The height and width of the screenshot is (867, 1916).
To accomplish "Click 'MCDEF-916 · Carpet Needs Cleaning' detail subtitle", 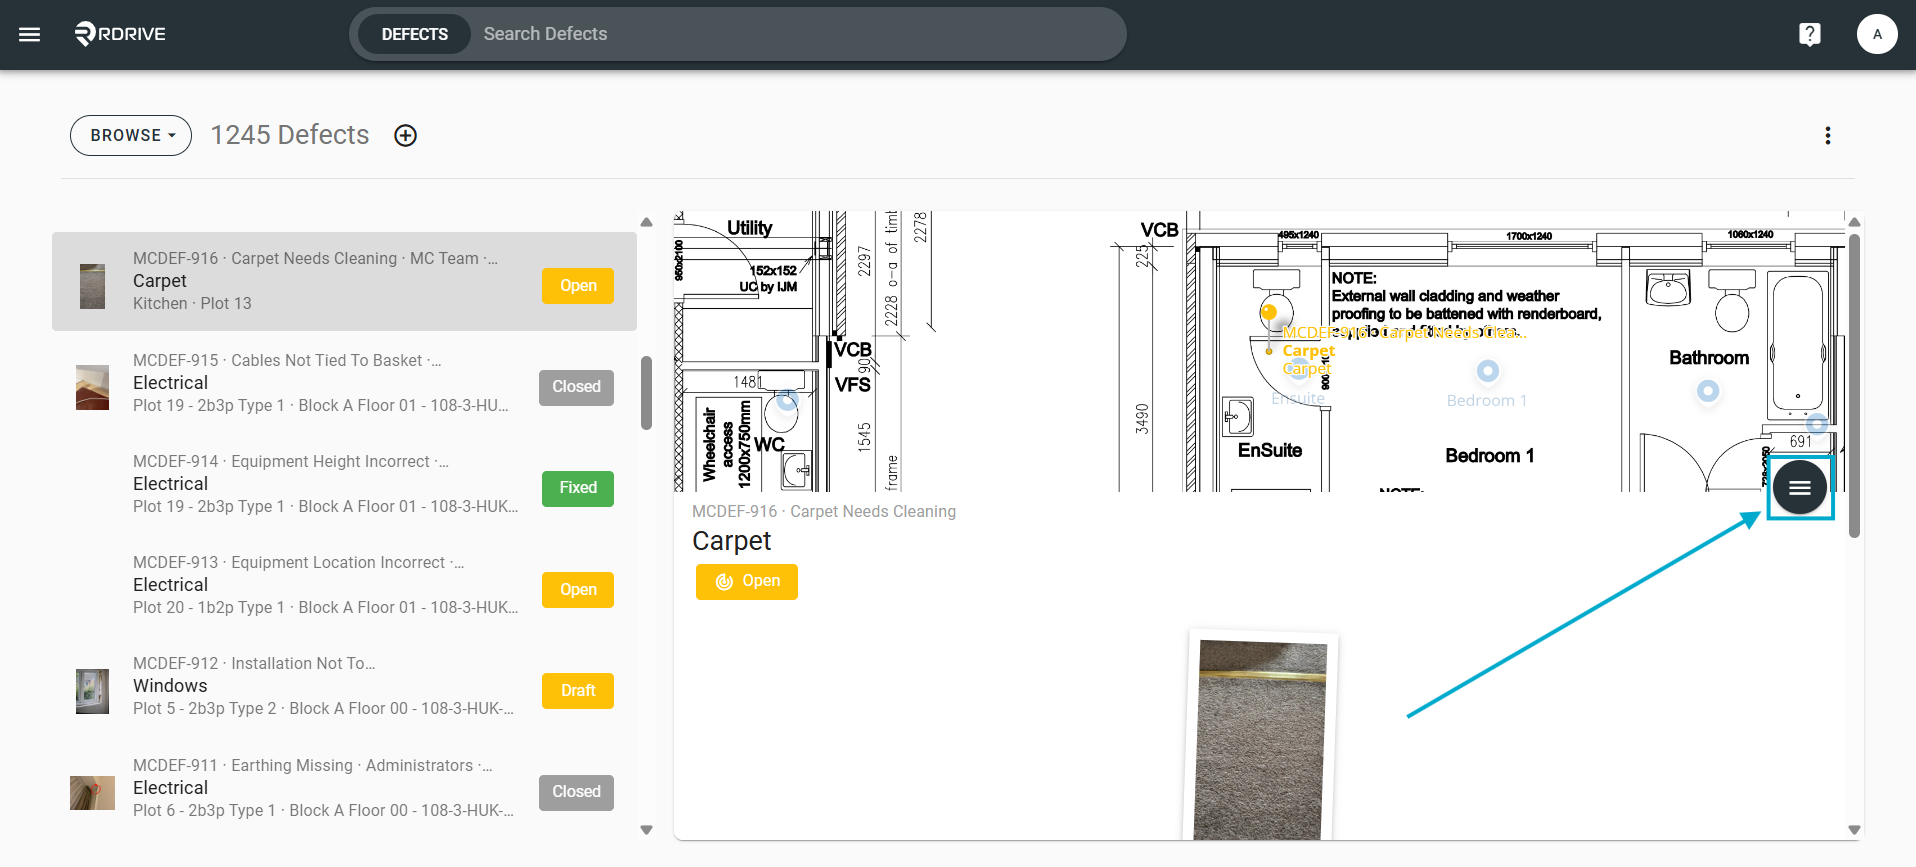I will coord(824,512).
